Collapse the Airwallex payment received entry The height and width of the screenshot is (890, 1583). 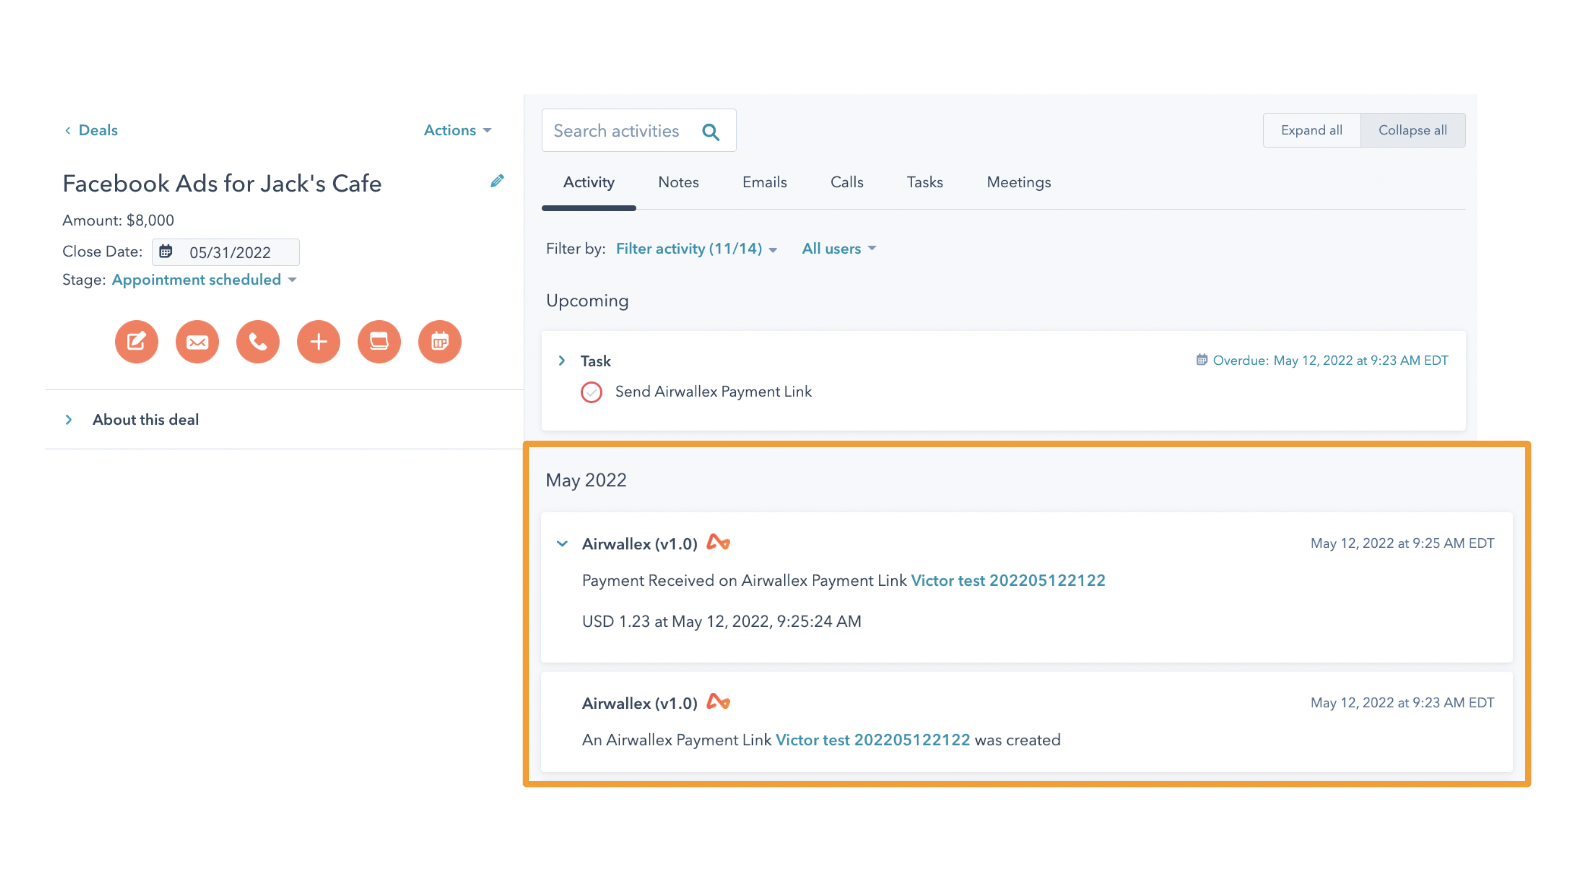coord(562,544)
